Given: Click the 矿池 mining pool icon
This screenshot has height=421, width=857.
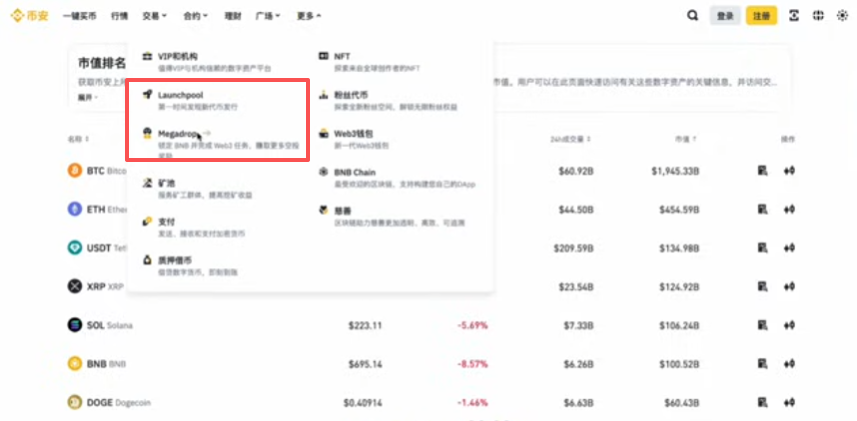Looking at the screenshot, I should [147, 183].
